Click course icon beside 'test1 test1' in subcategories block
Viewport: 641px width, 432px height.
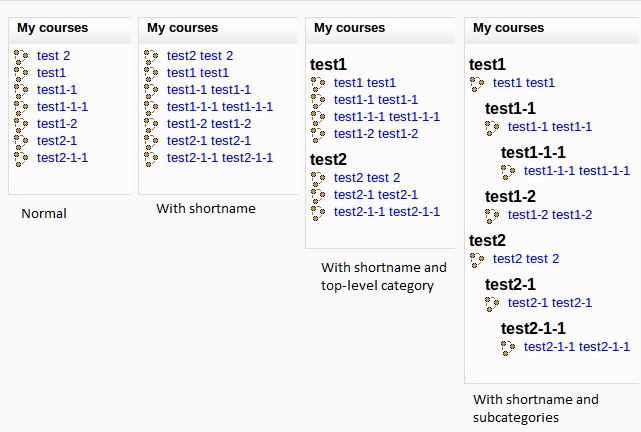click(477, 84)
